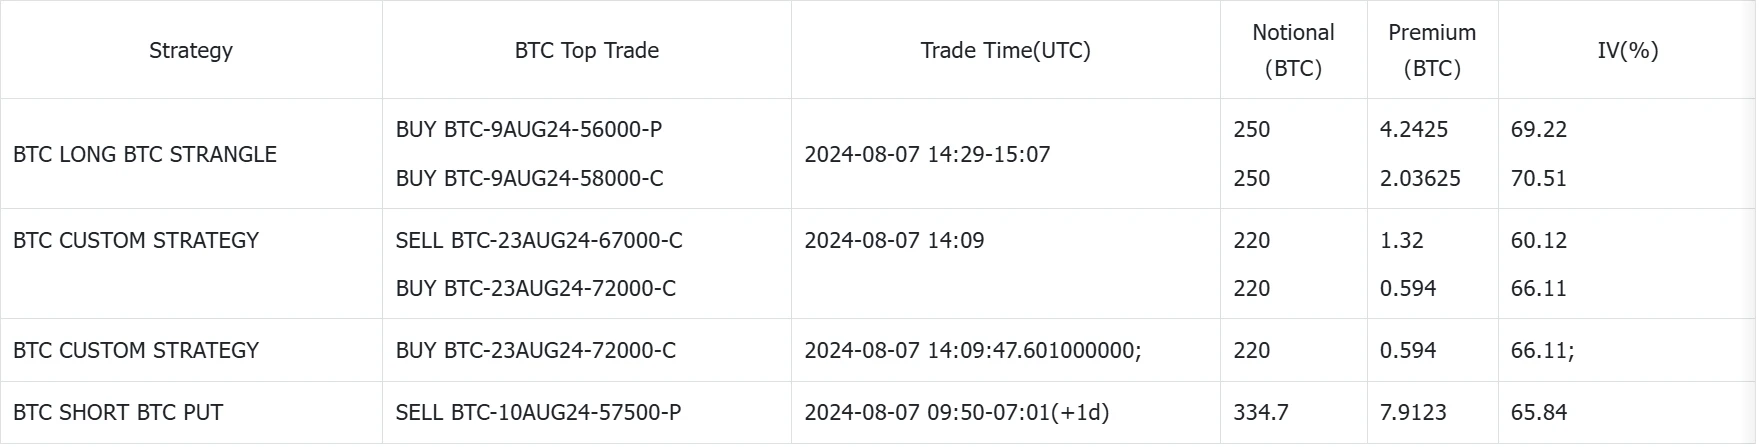This screenshot has width=1759, height=447.
Task: Click premium value 7.9123
Action: pyautogui.click(x=1414, y=412)
